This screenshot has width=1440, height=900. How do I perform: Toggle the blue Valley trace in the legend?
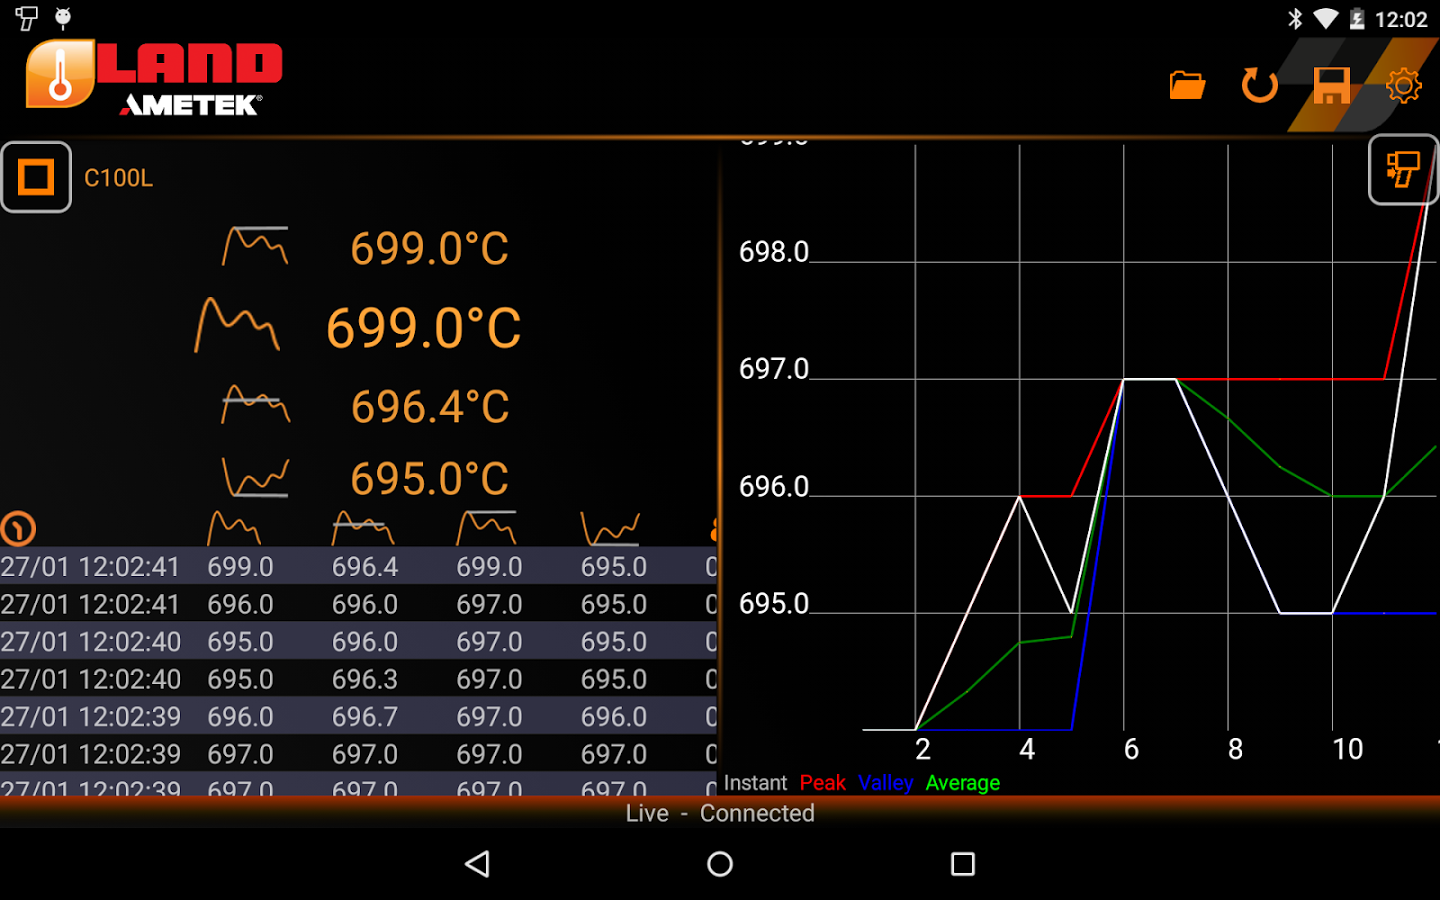pos(884,783)
